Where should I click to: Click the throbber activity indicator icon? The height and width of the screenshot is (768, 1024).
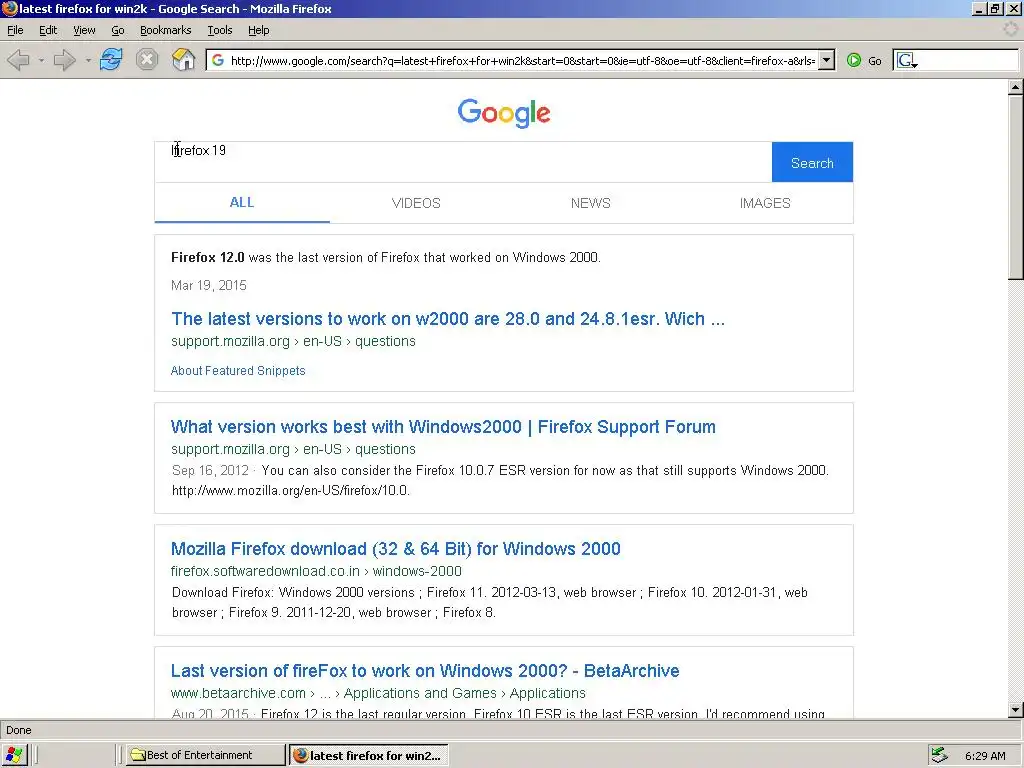click(1010, 29)
